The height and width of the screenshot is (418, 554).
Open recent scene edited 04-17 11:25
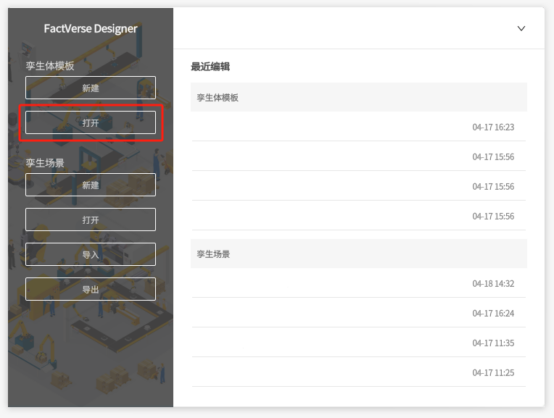(359, 372)
